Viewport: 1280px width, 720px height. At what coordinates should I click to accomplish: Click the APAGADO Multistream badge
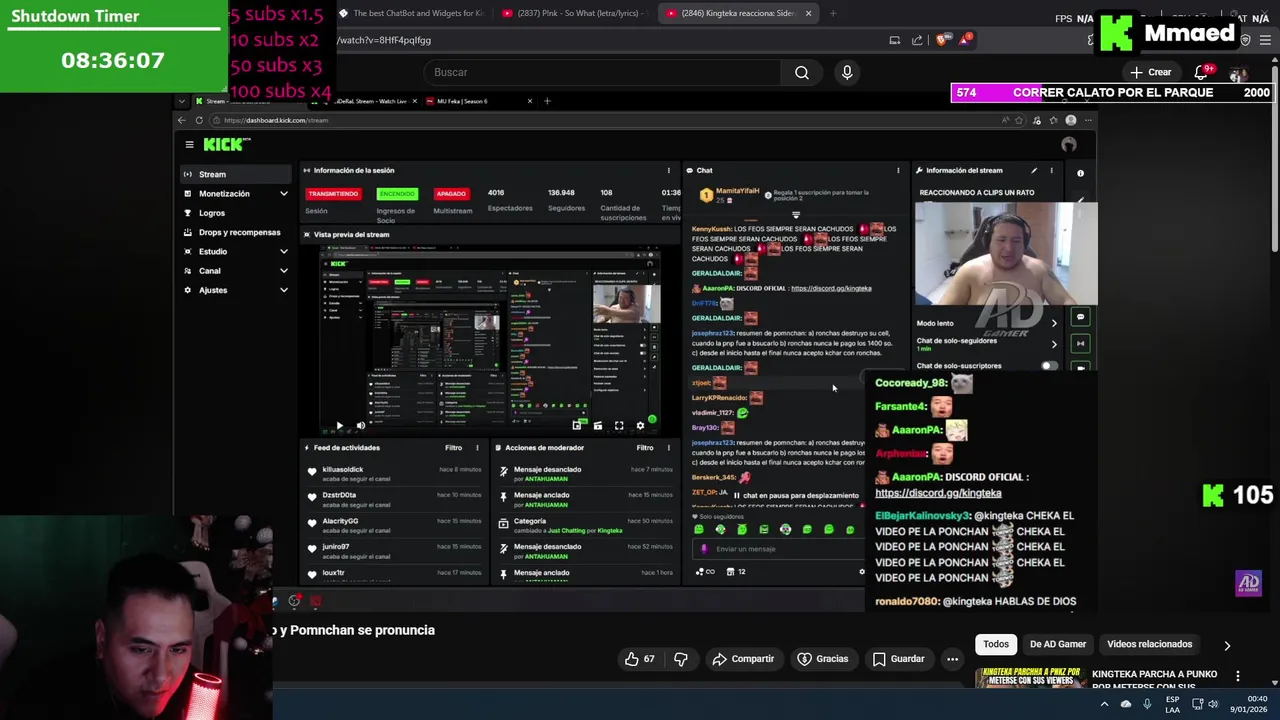coord(451,193)
